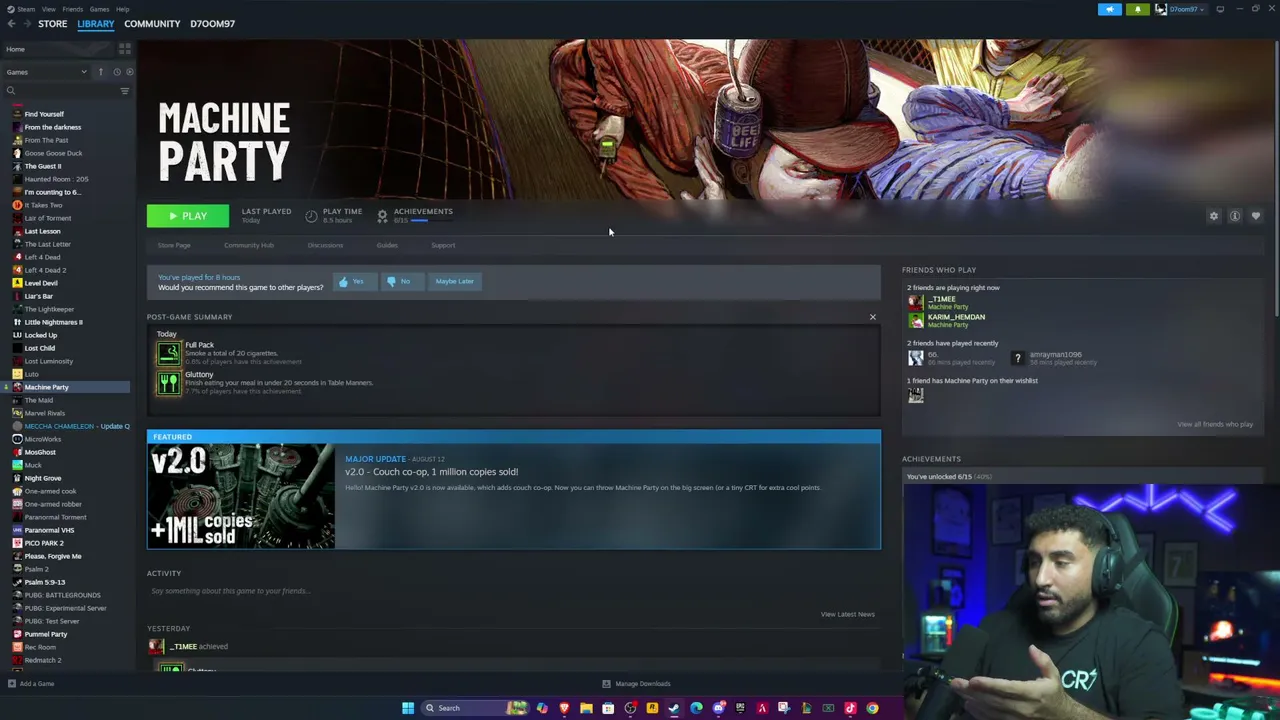Go back with the navigation back arrow

pyautogui.click(x=11, y=24)
